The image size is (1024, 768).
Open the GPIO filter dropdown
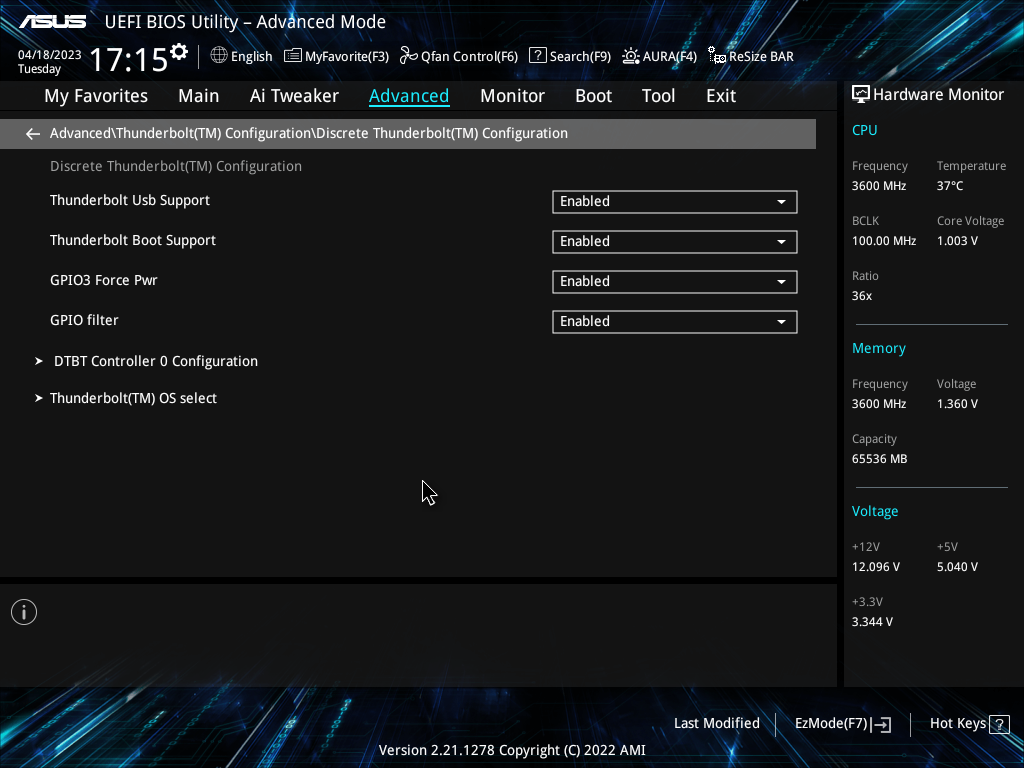674,321
